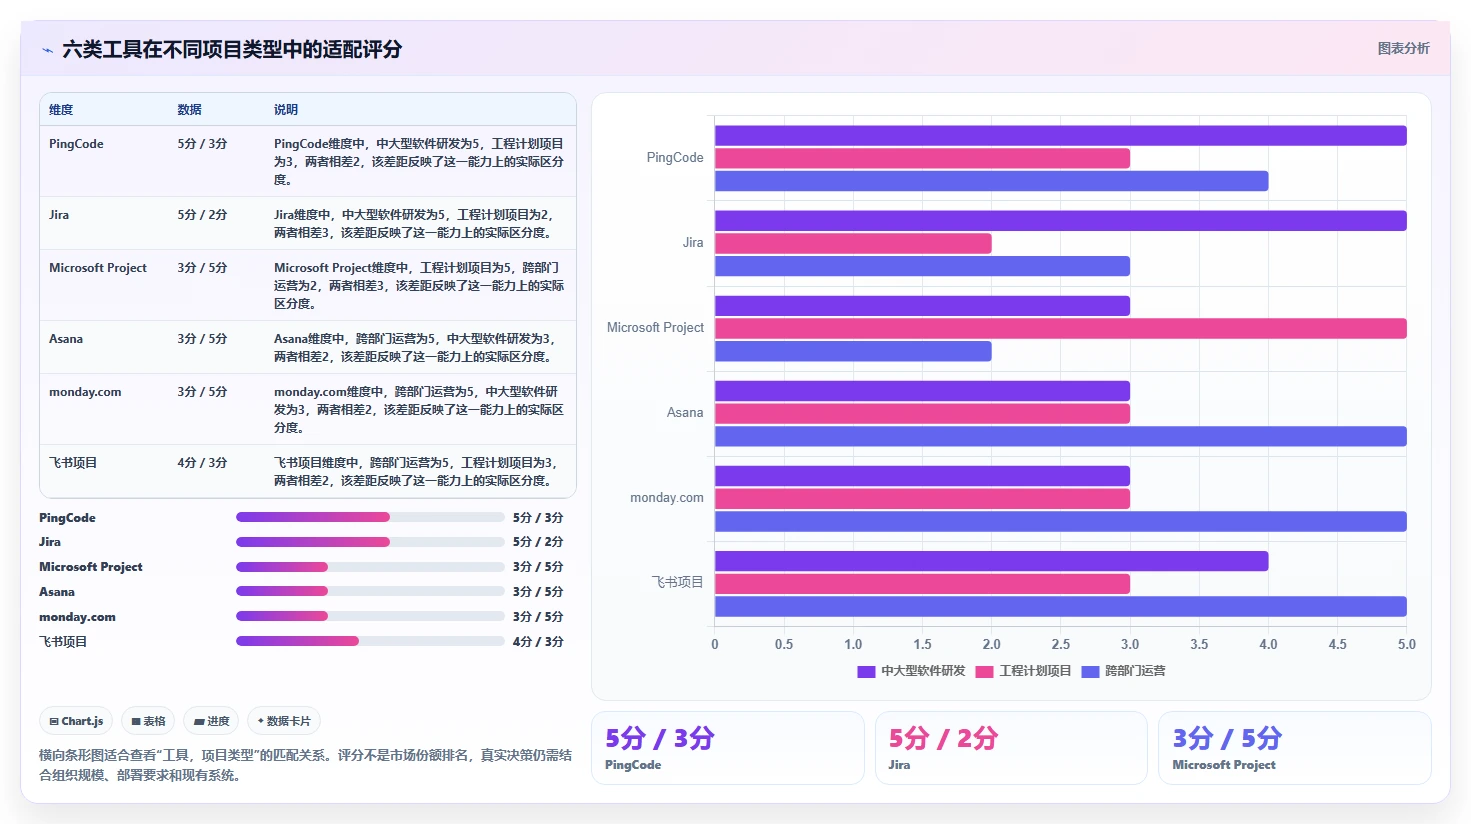Click the Jira table row name

tap(59, 215)
